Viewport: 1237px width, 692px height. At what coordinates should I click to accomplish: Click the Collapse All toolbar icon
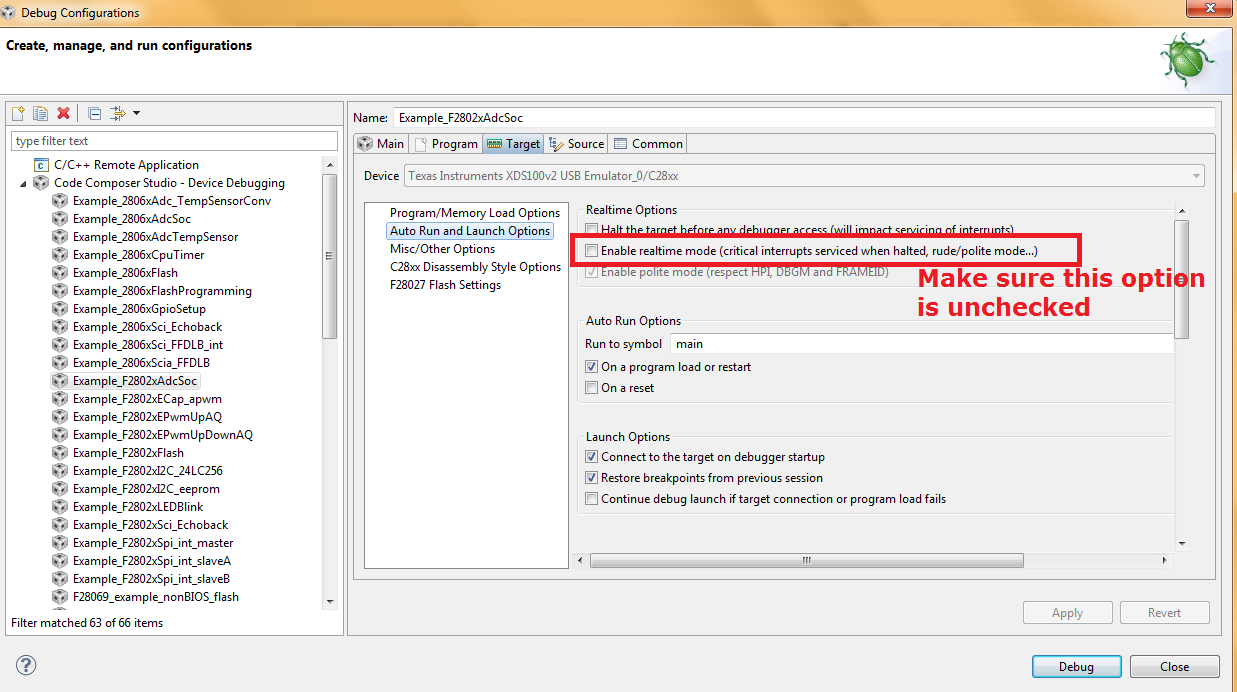[x=94, y=113]
